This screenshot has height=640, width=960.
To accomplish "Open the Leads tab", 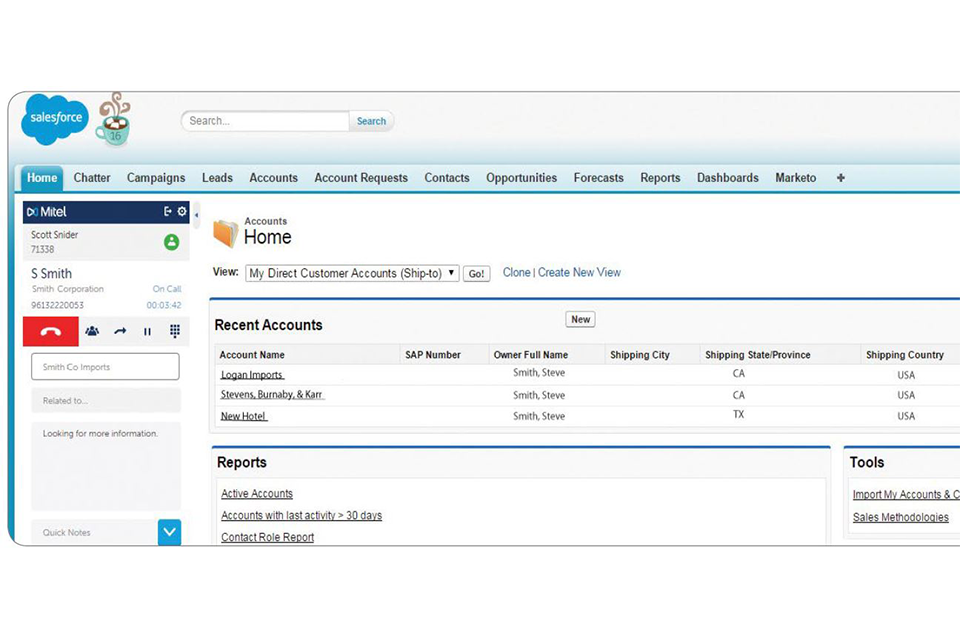I will coord(217,178).
